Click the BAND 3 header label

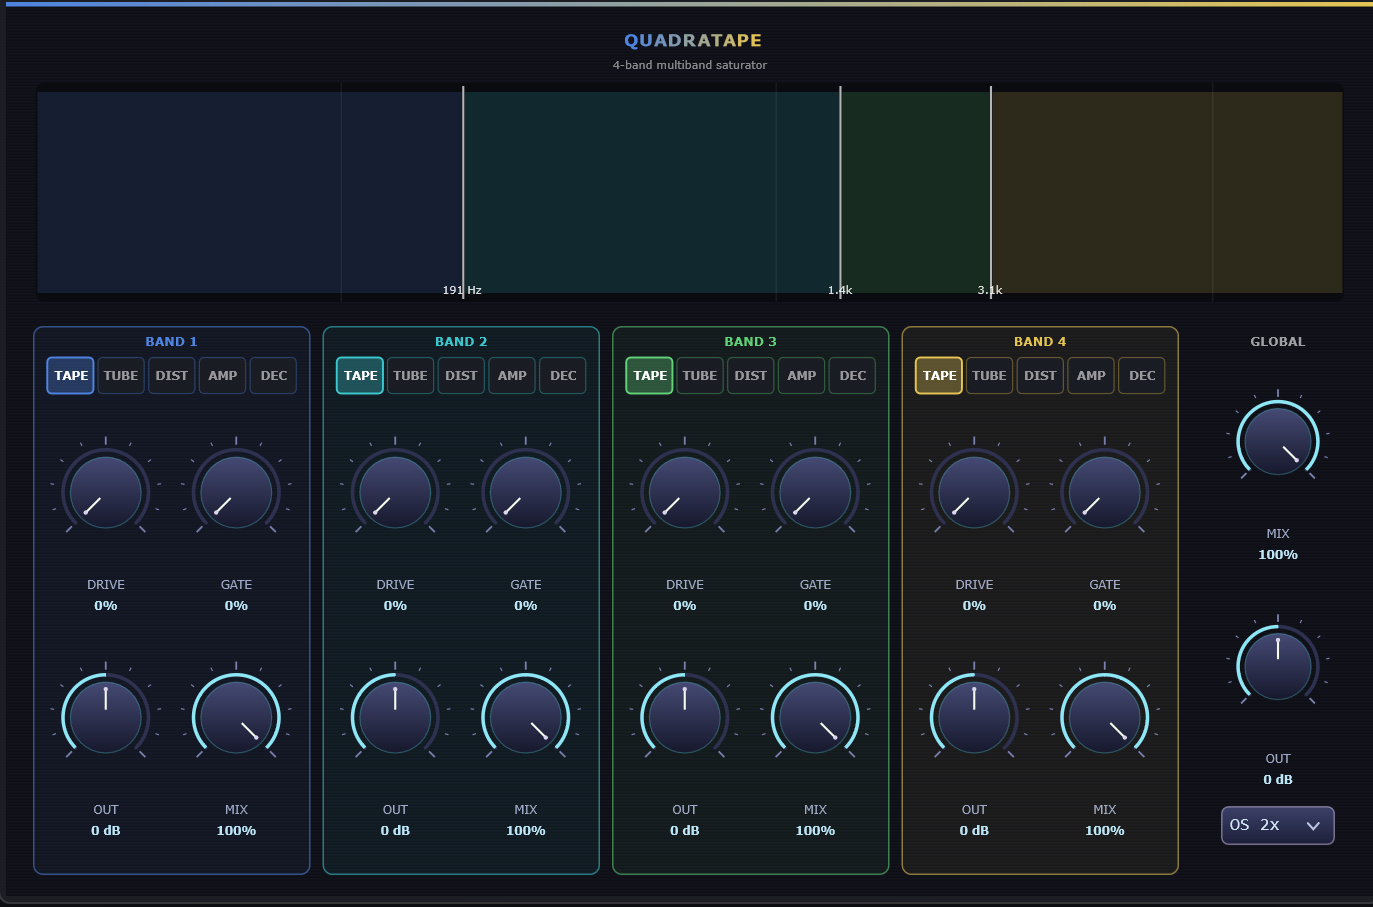tap(751, 341)
